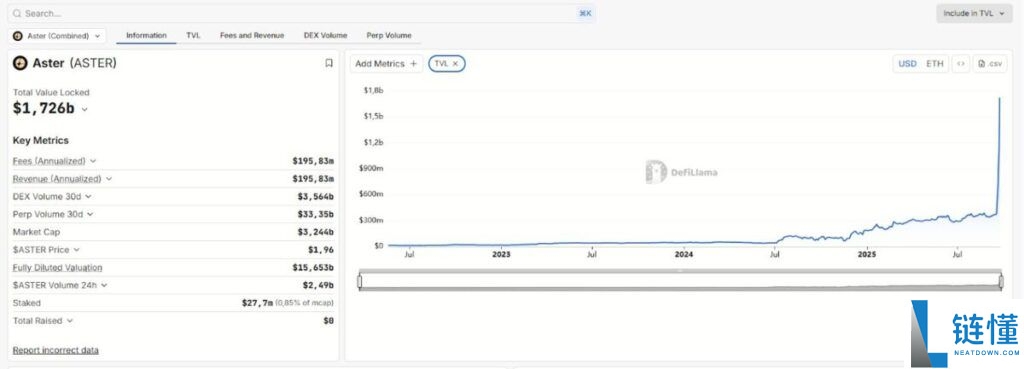The height and width of the screenshot is (369, 1024).
Task: Click the 2023 x-axis label
Action: tap(502, 255)
